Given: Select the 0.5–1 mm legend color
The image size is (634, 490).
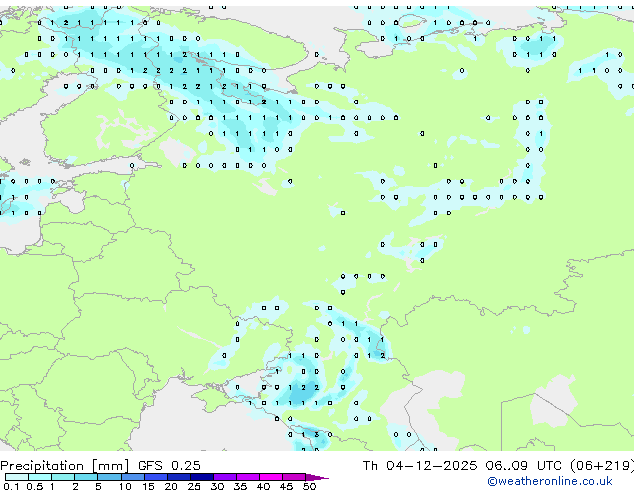Looking at the screenshot, I should click(40, 477).
